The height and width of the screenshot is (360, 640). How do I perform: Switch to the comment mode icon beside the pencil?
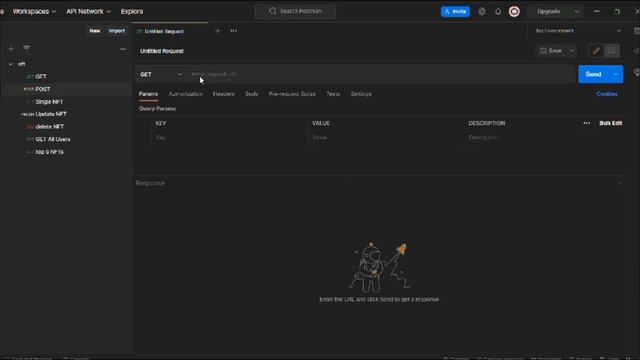tap(611, 51)
